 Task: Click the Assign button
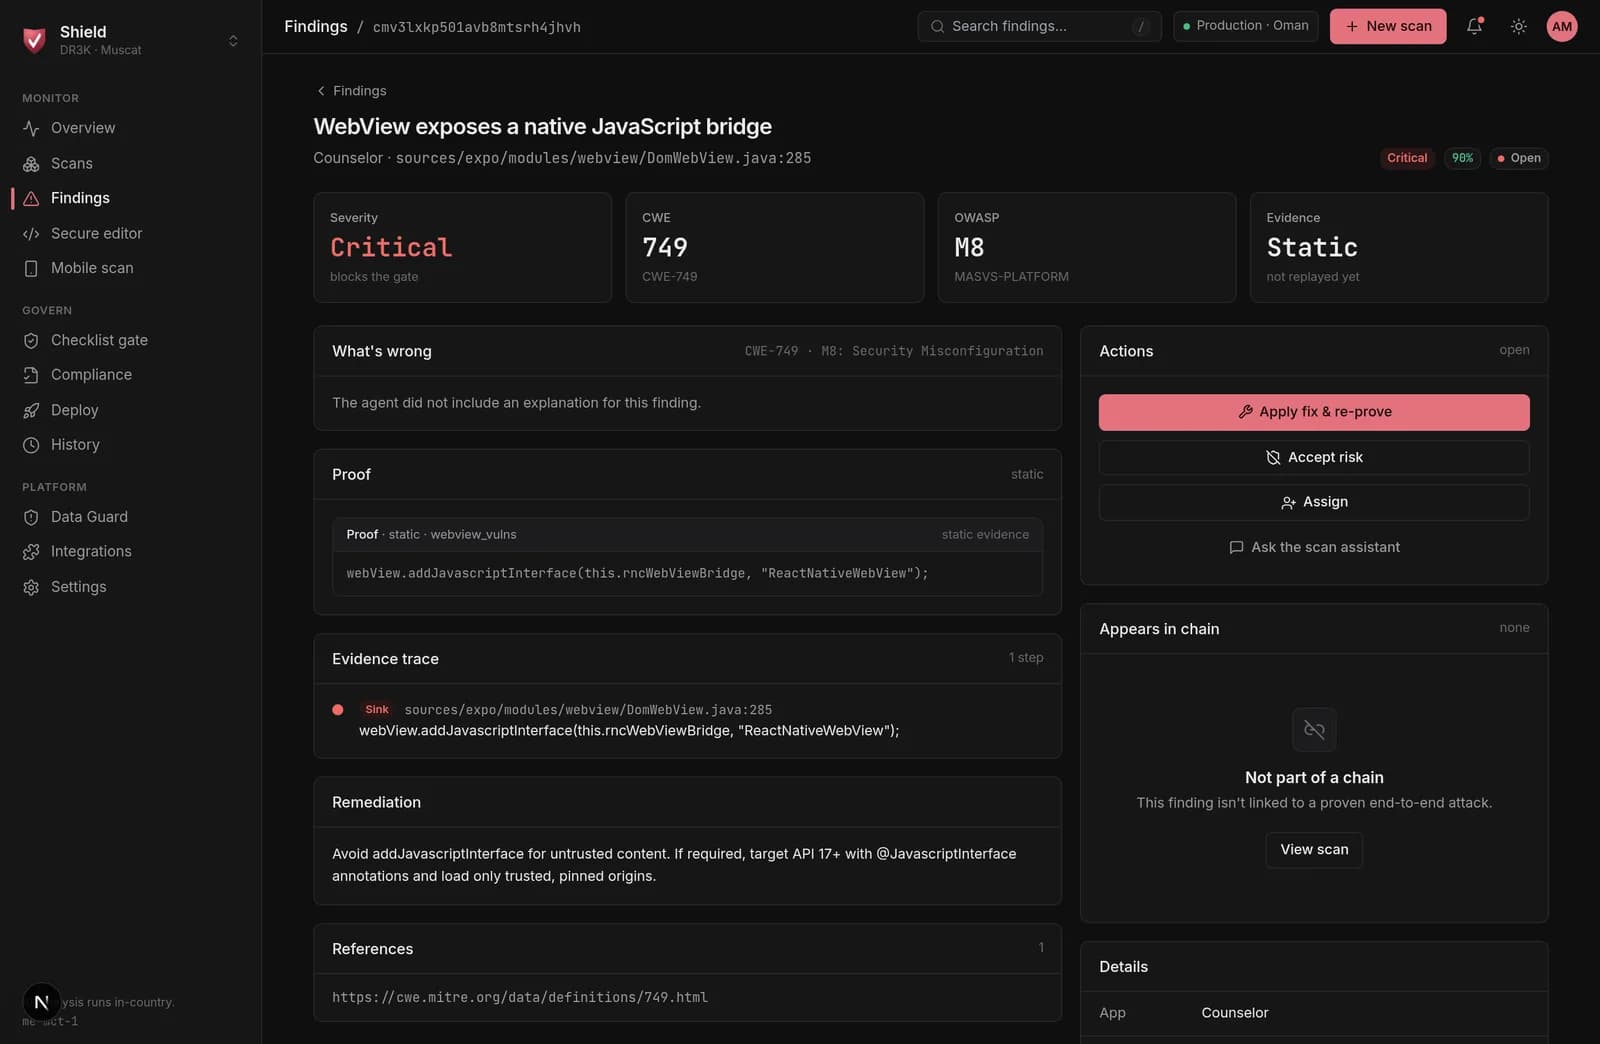1314,502
